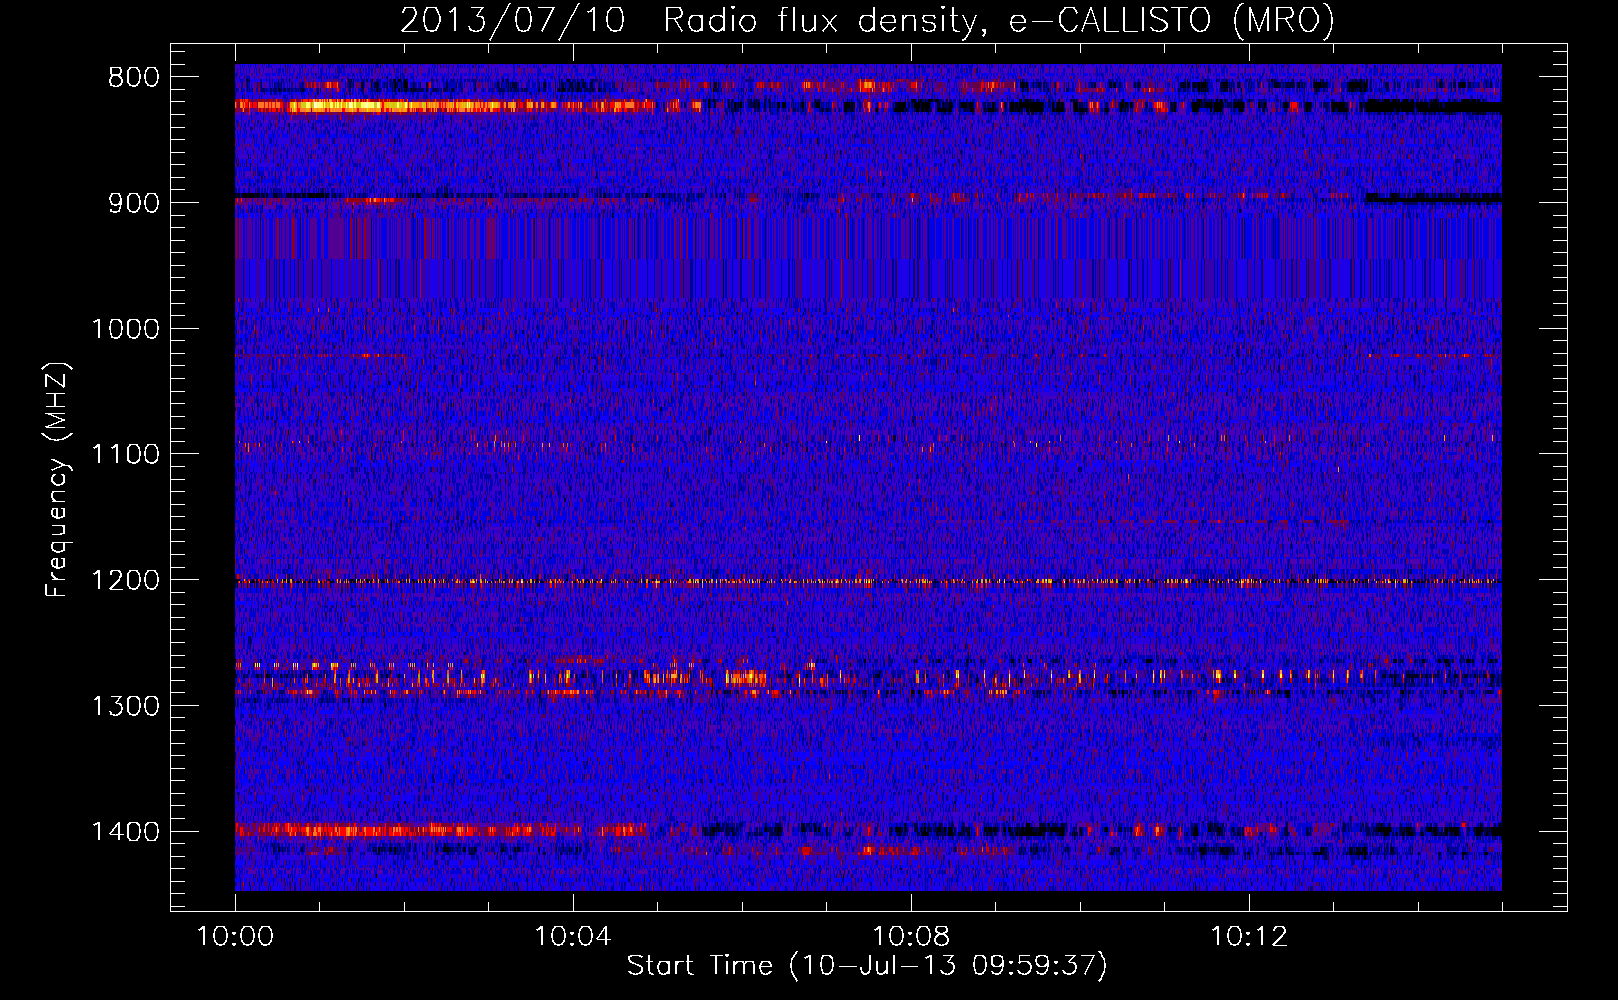
Task: Click the 1300 frequency tick label
Action: point(125,706)
